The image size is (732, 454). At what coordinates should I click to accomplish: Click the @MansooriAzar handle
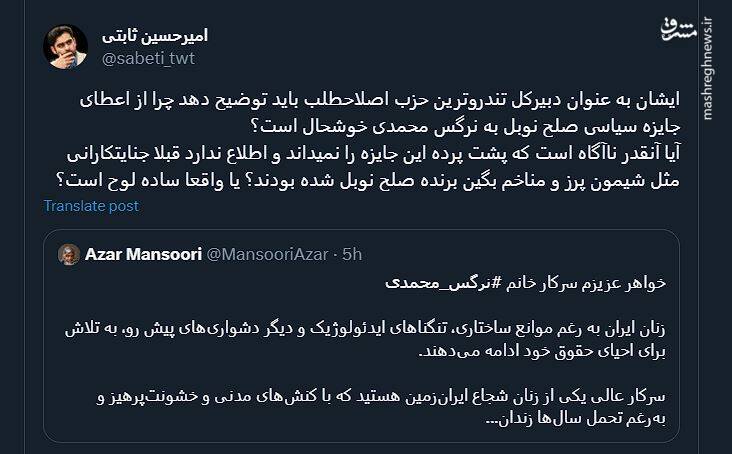(268, 253)
